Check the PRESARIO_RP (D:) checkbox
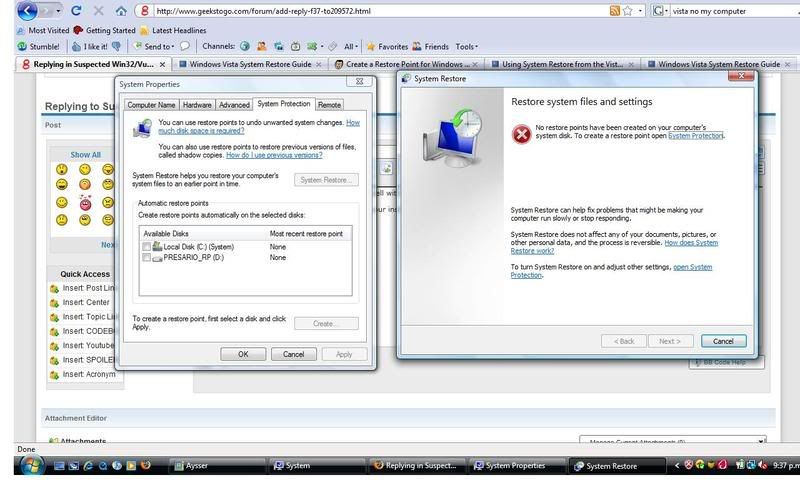 pyautogui.click(x=146, y=258)
